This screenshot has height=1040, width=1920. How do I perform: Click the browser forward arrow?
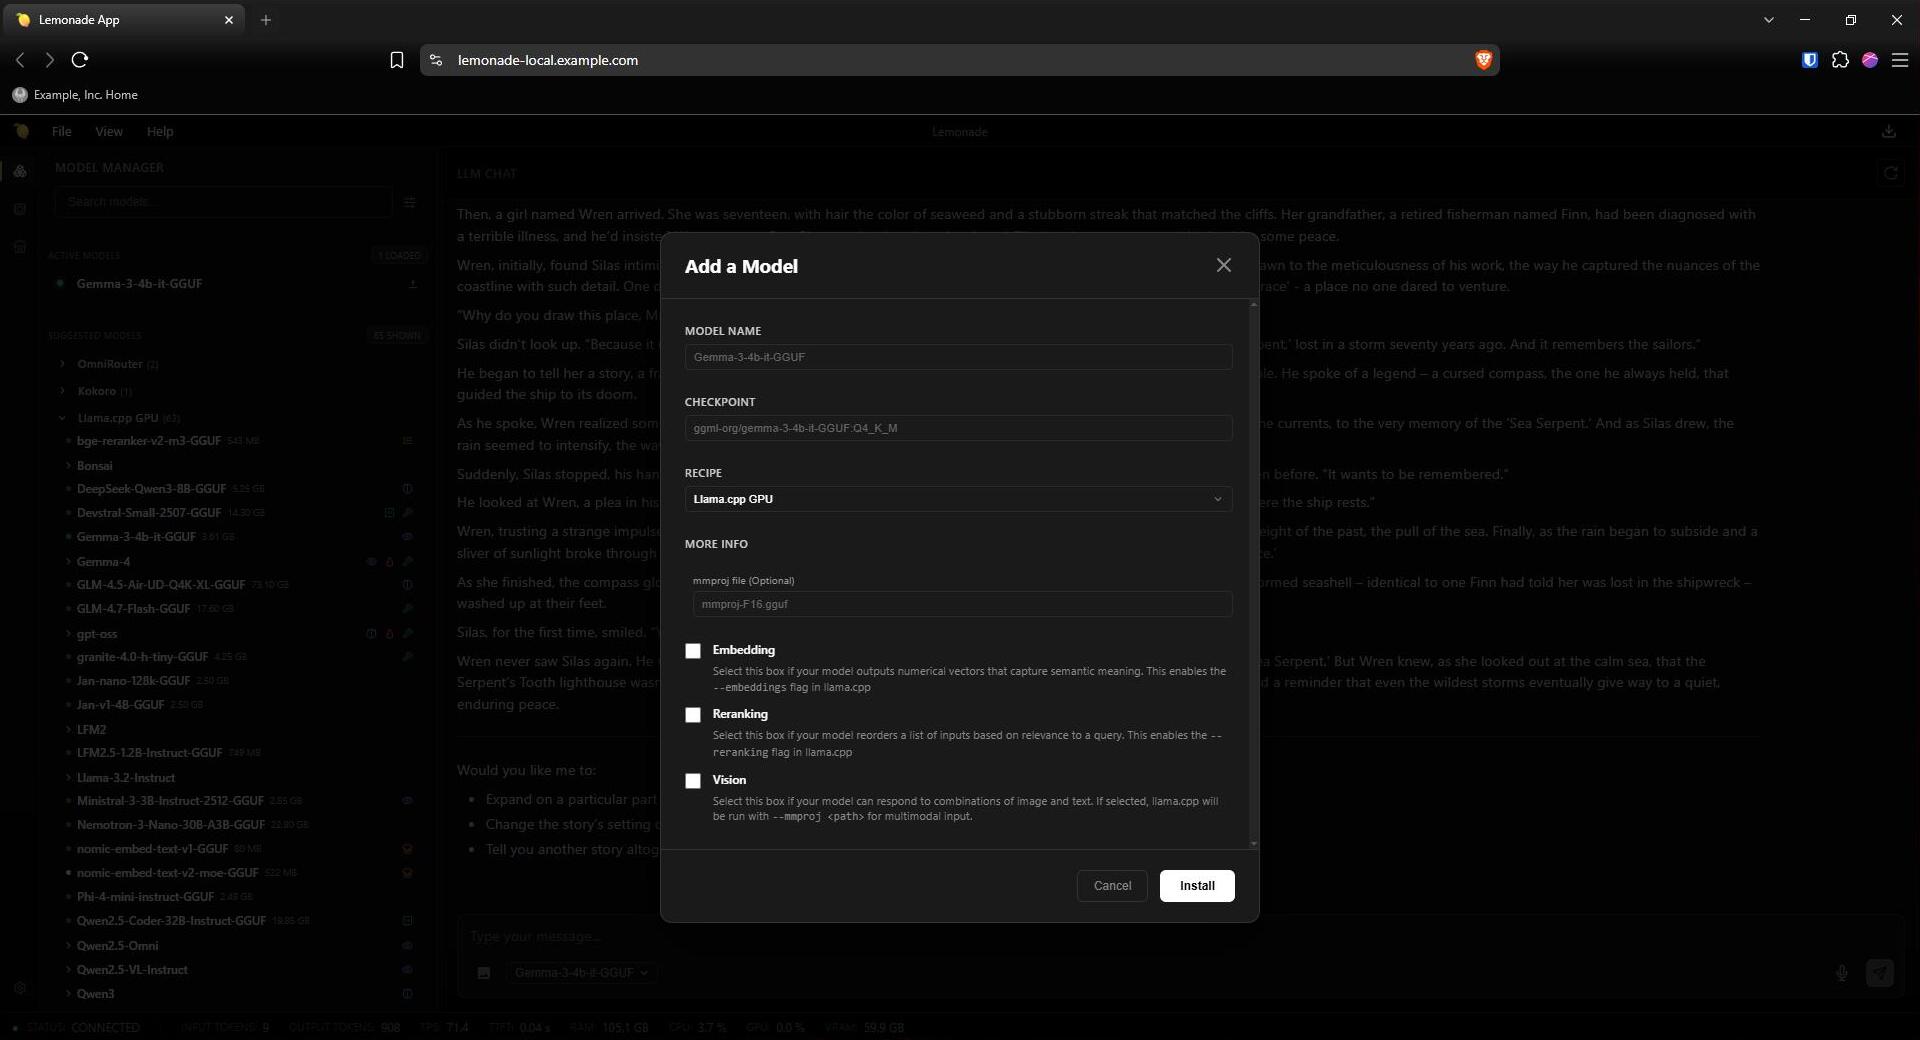point(50,60)
